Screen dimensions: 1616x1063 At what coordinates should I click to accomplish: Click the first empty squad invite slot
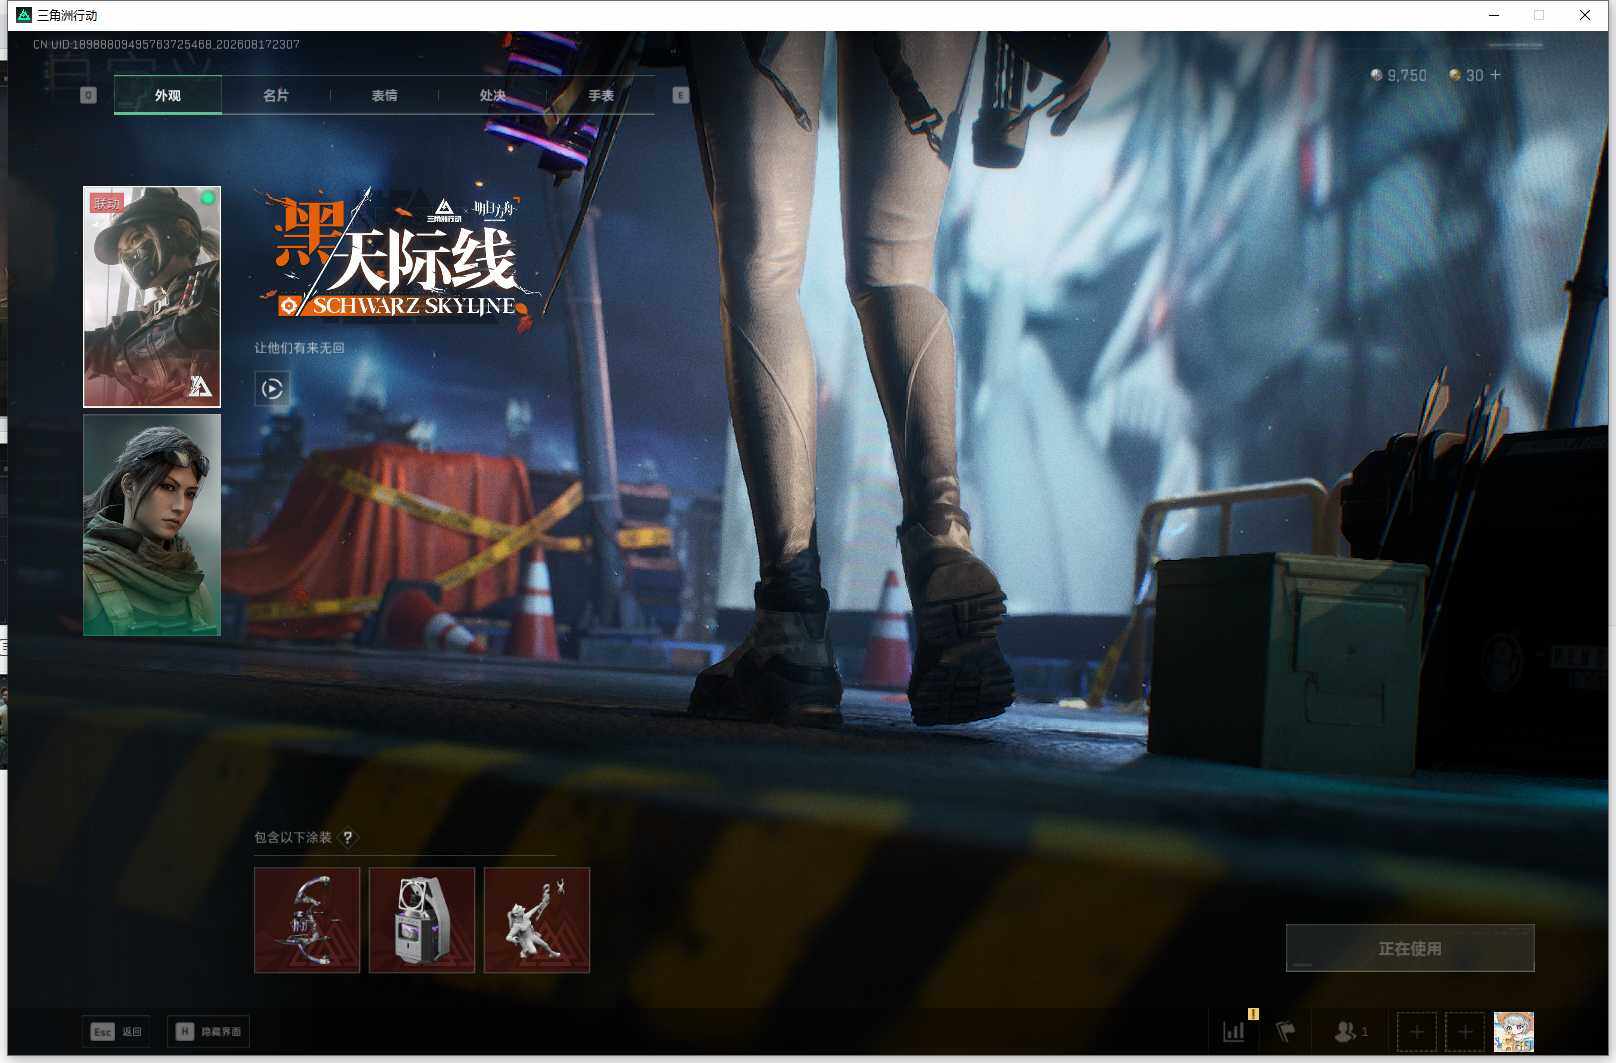pos(1417,1032)
